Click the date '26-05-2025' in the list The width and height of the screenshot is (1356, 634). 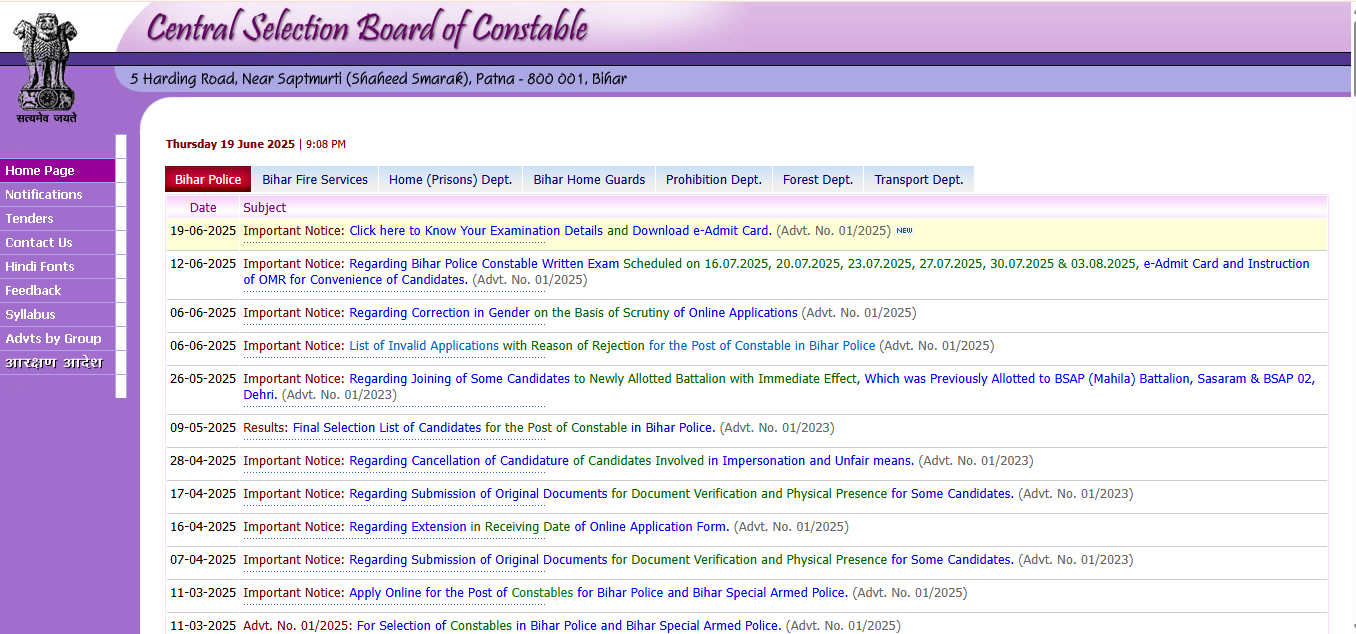point(203,379)
